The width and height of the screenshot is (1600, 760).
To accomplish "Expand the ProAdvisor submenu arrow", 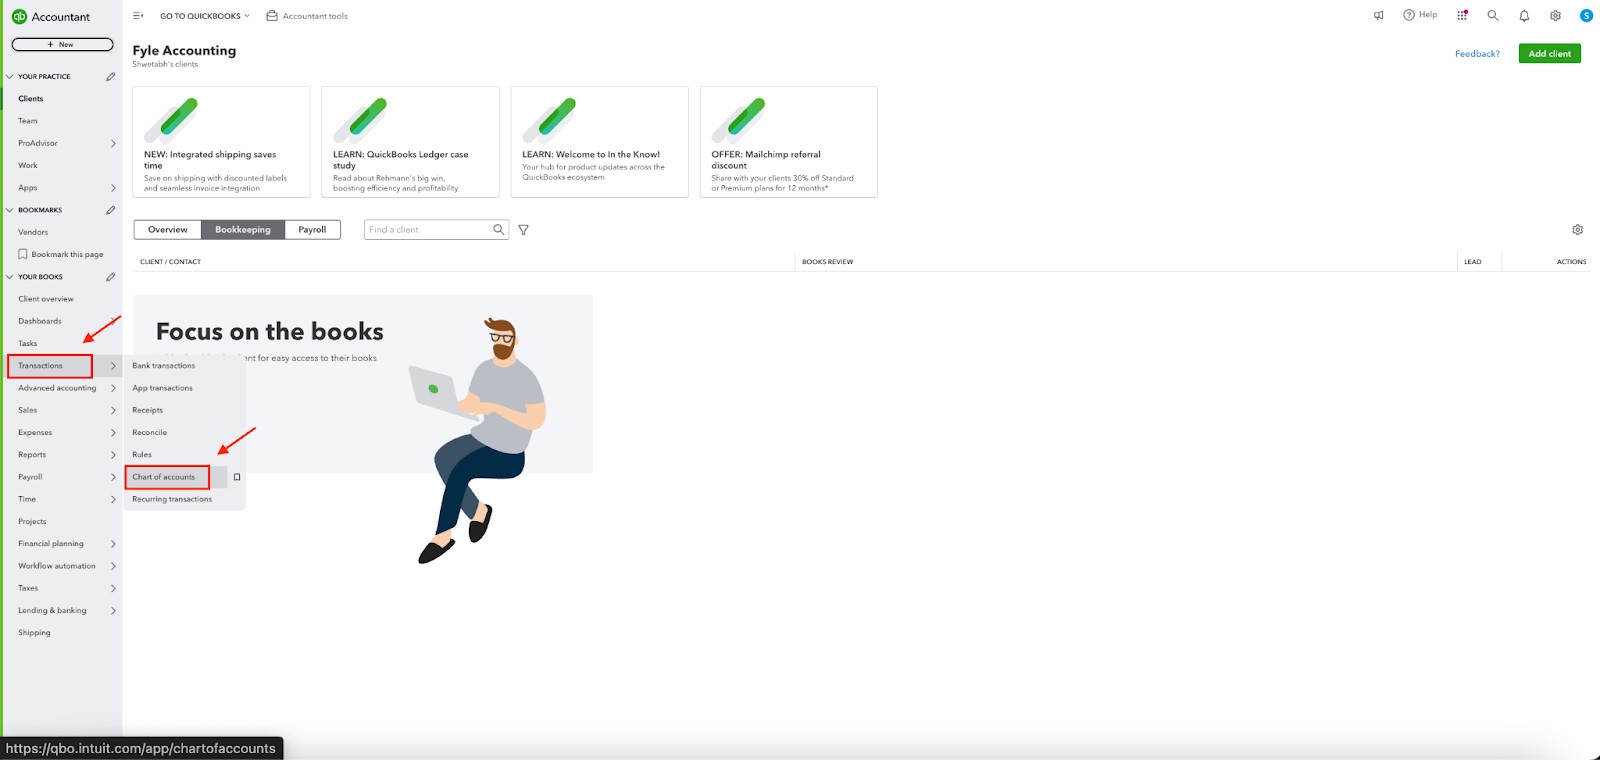I will 113,143.
